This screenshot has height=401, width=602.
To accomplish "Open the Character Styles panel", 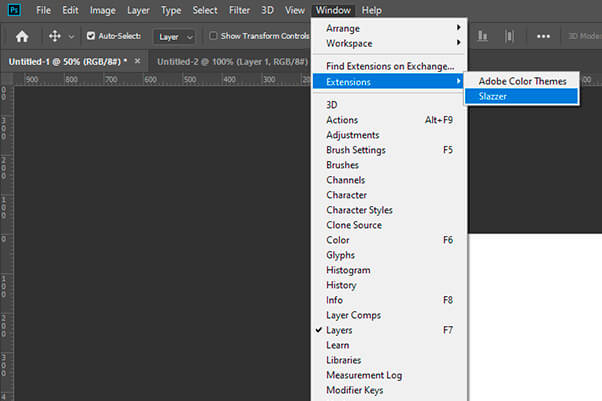I will 389,210.
